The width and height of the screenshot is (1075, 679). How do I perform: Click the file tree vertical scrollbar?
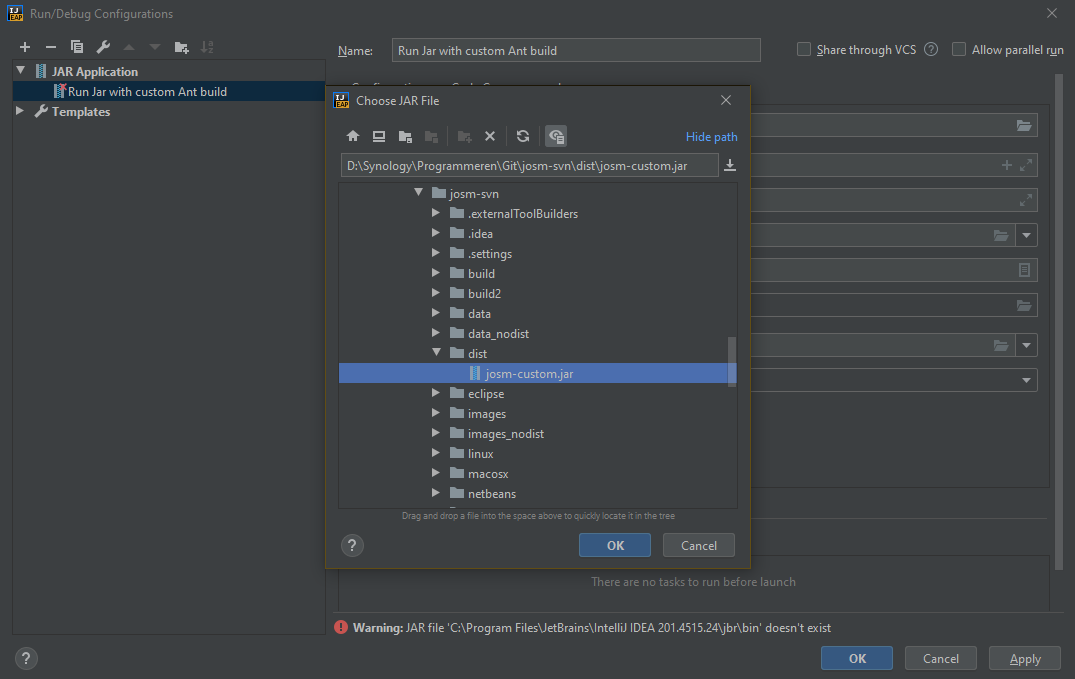[732, 360]
